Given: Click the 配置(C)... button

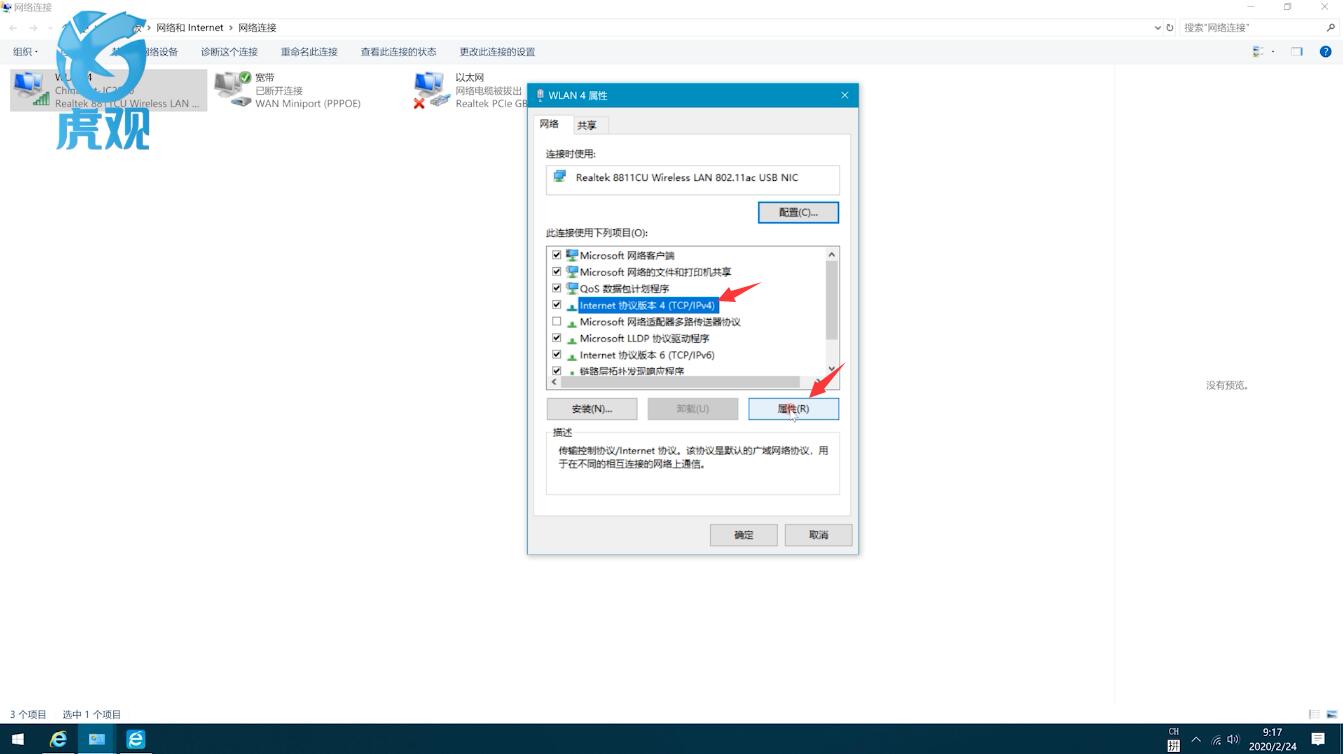Looking at the screenshot, I should pyautogui.click(x=798, y=212).
